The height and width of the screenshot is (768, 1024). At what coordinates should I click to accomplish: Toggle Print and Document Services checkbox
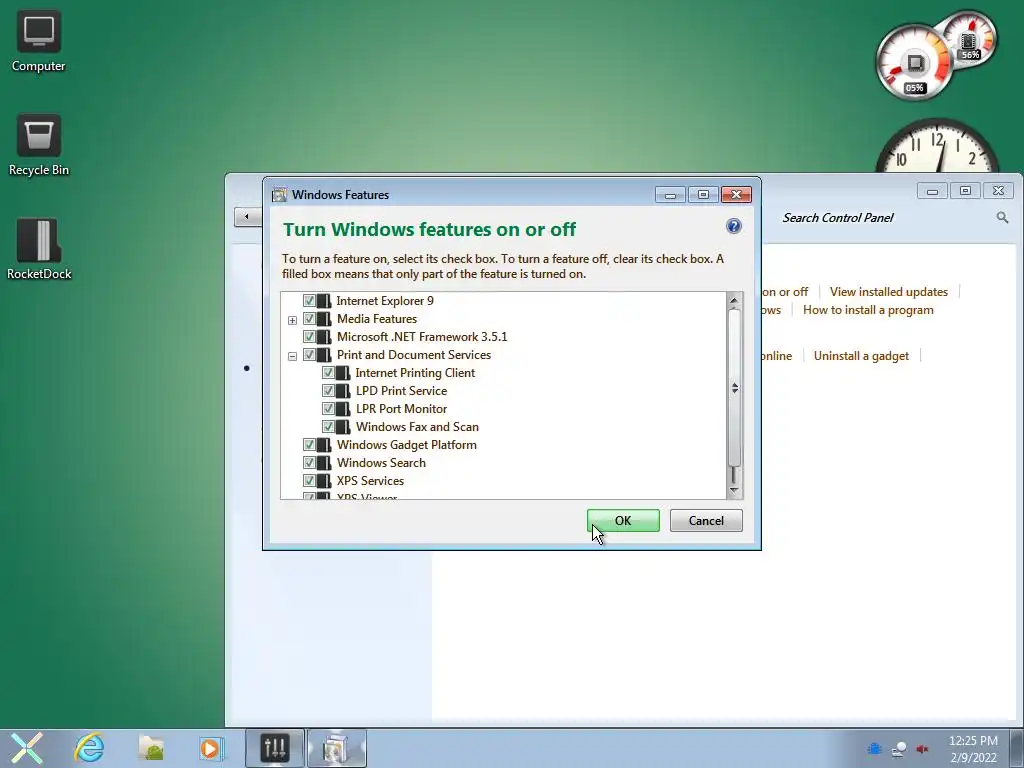[310, 355]
